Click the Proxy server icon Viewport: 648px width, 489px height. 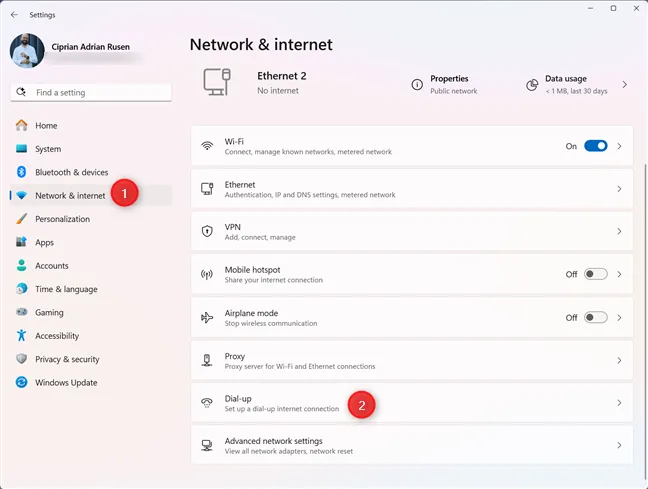pos(207,360)
